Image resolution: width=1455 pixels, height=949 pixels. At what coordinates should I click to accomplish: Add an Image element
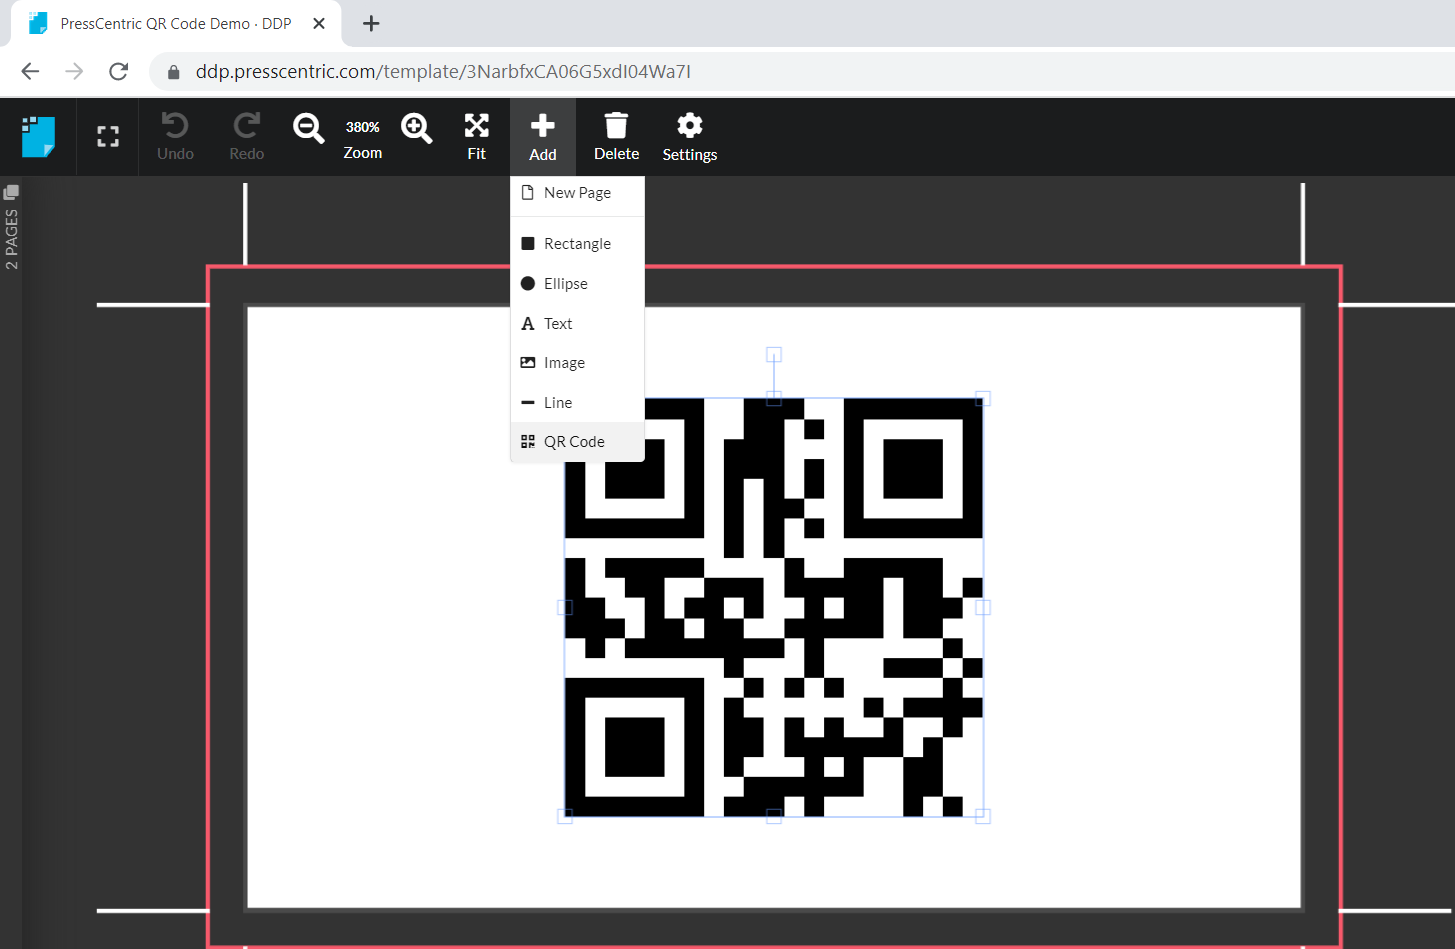[578, 363]
